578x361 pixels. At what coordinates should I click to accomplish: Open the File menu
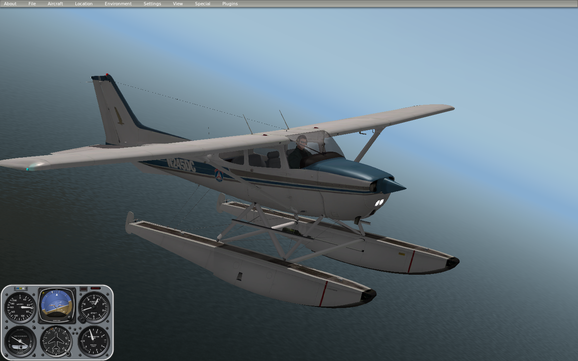pyautogui.click(x=32, y=4)
